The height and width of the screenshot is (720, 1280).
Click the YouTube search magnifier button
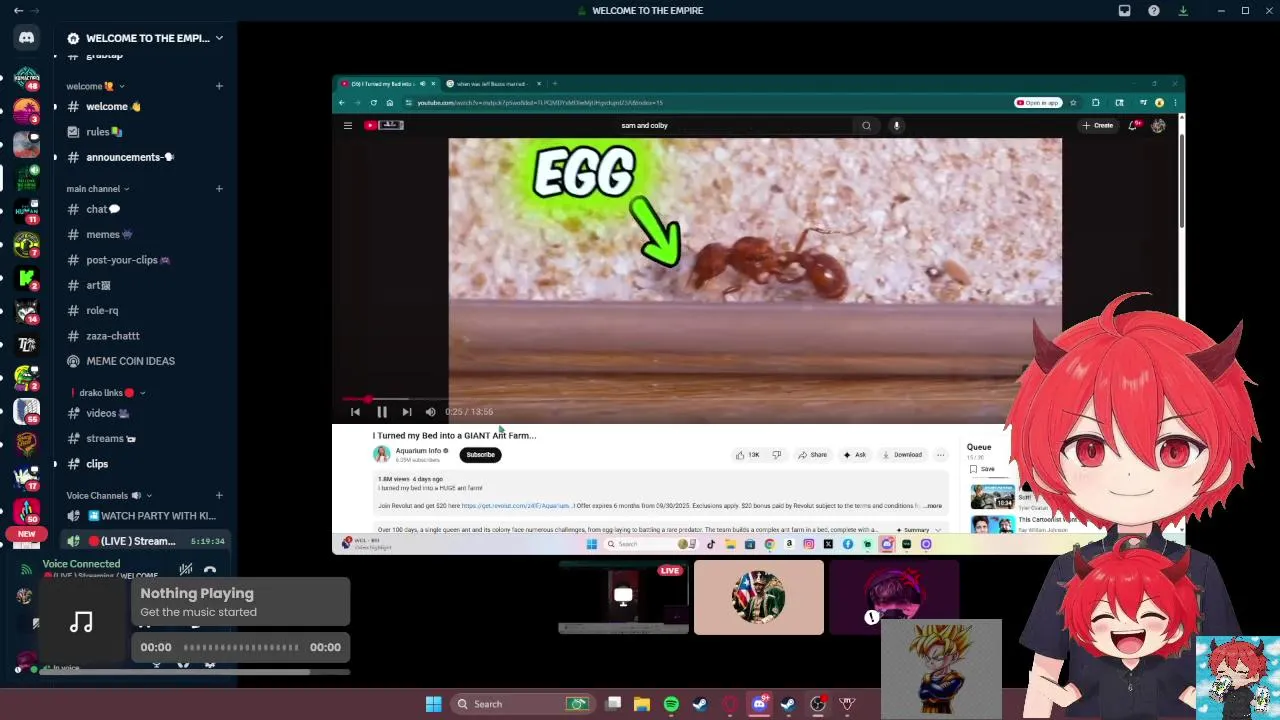tap(866, 125)
